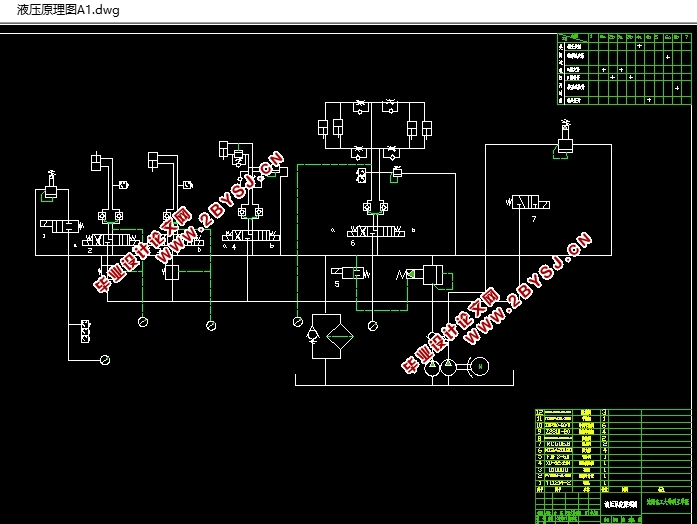Viewport: 697px width, 524px height.
Task: Click the hydraulic lock valve pair above valve 2
Action: tap(110, 216)
